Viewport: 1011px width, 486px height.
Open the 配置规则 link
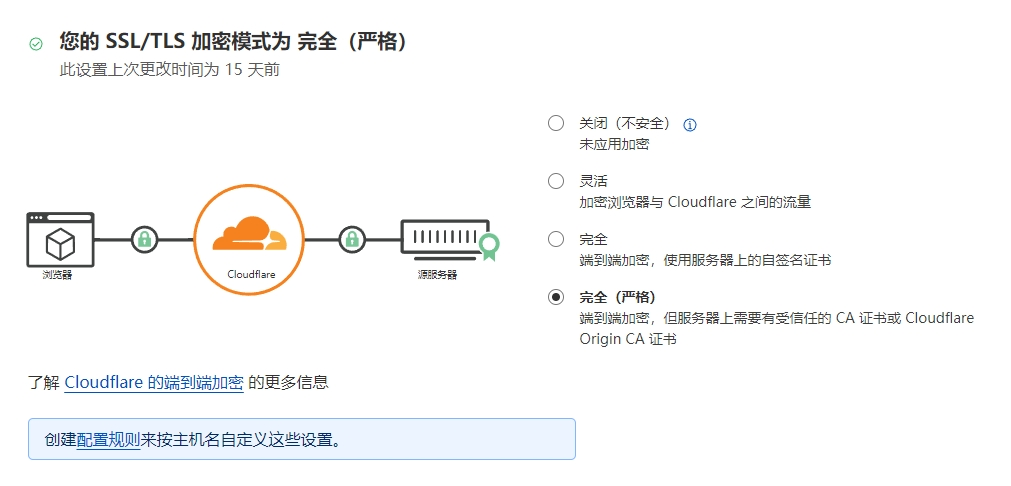click(x=108, y=440)
